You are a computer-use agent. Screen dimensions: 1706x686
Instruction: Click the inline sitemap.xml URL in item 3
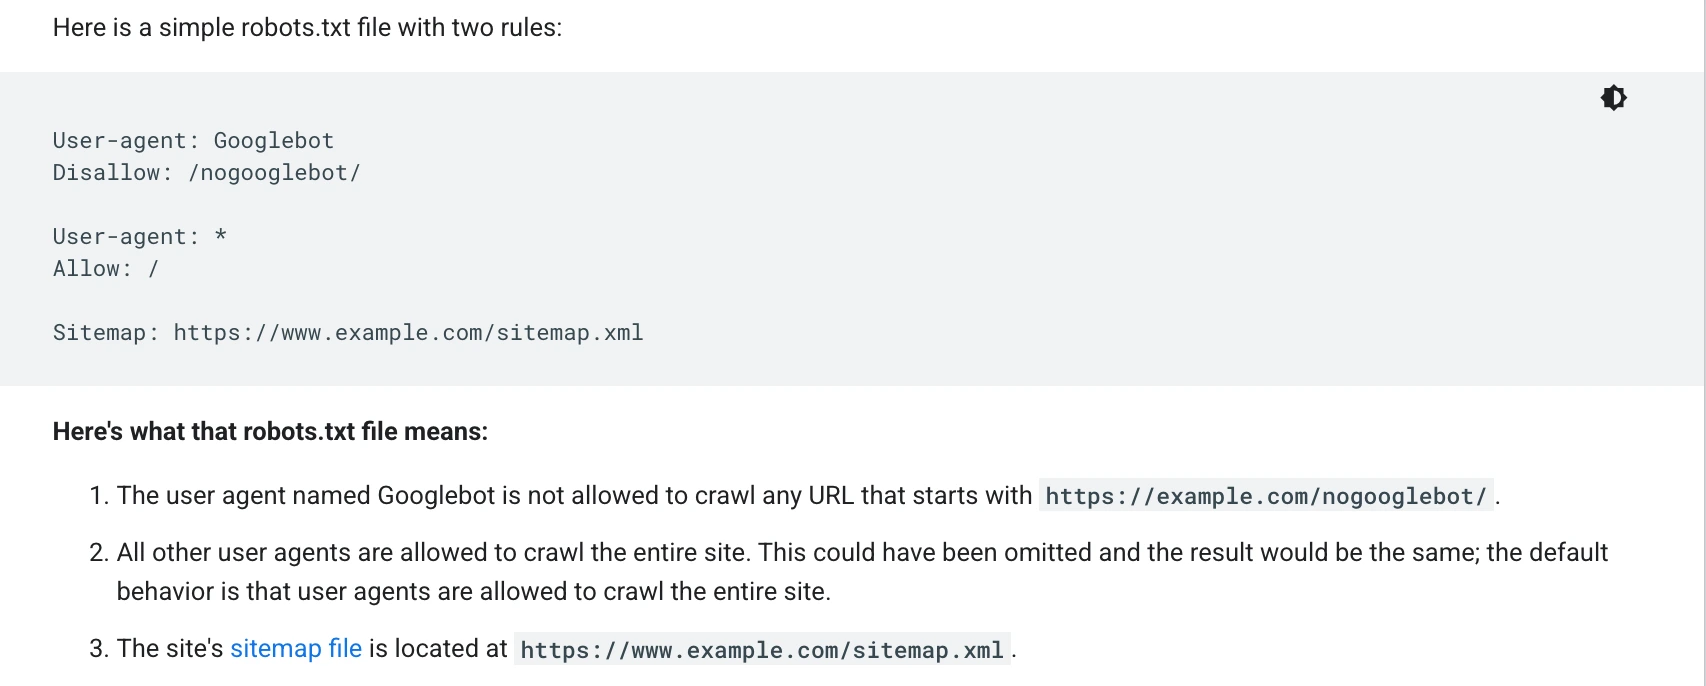[x=761, y=650]
